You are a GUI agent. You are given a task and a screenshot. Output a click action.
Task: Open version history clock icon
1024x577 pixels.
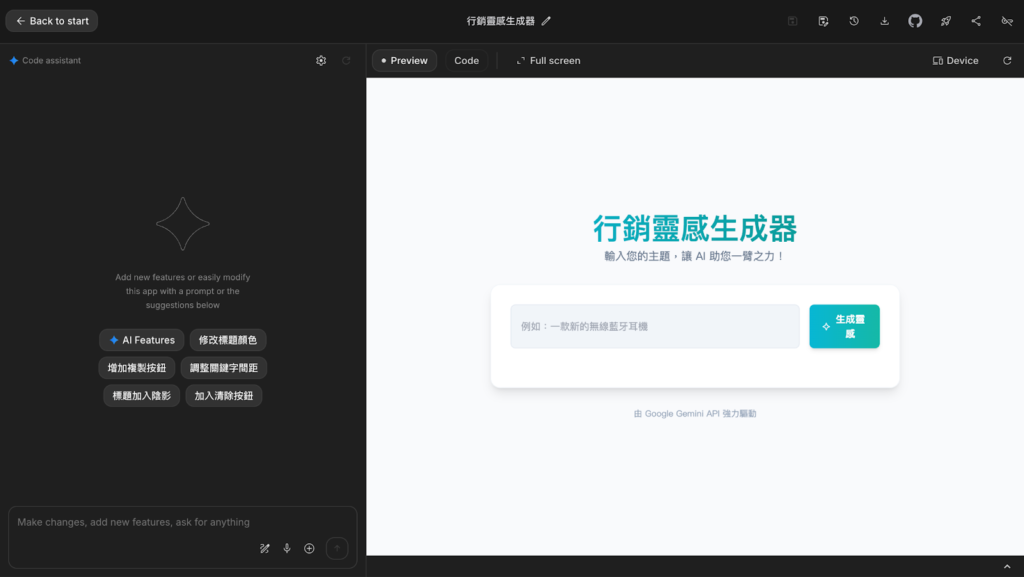[x=854, y=21]
